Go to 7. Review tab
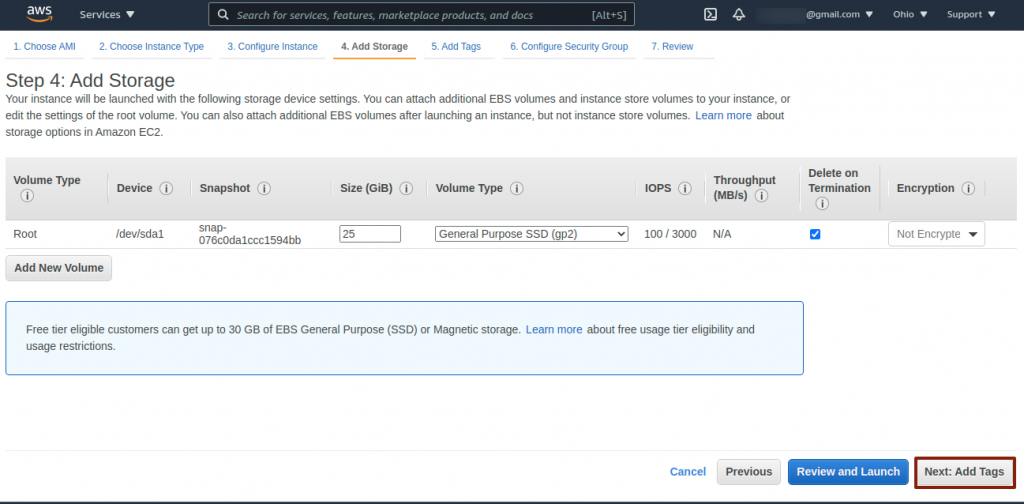The height and width of the screenshot is (504, 1024). tap(672, 46)
